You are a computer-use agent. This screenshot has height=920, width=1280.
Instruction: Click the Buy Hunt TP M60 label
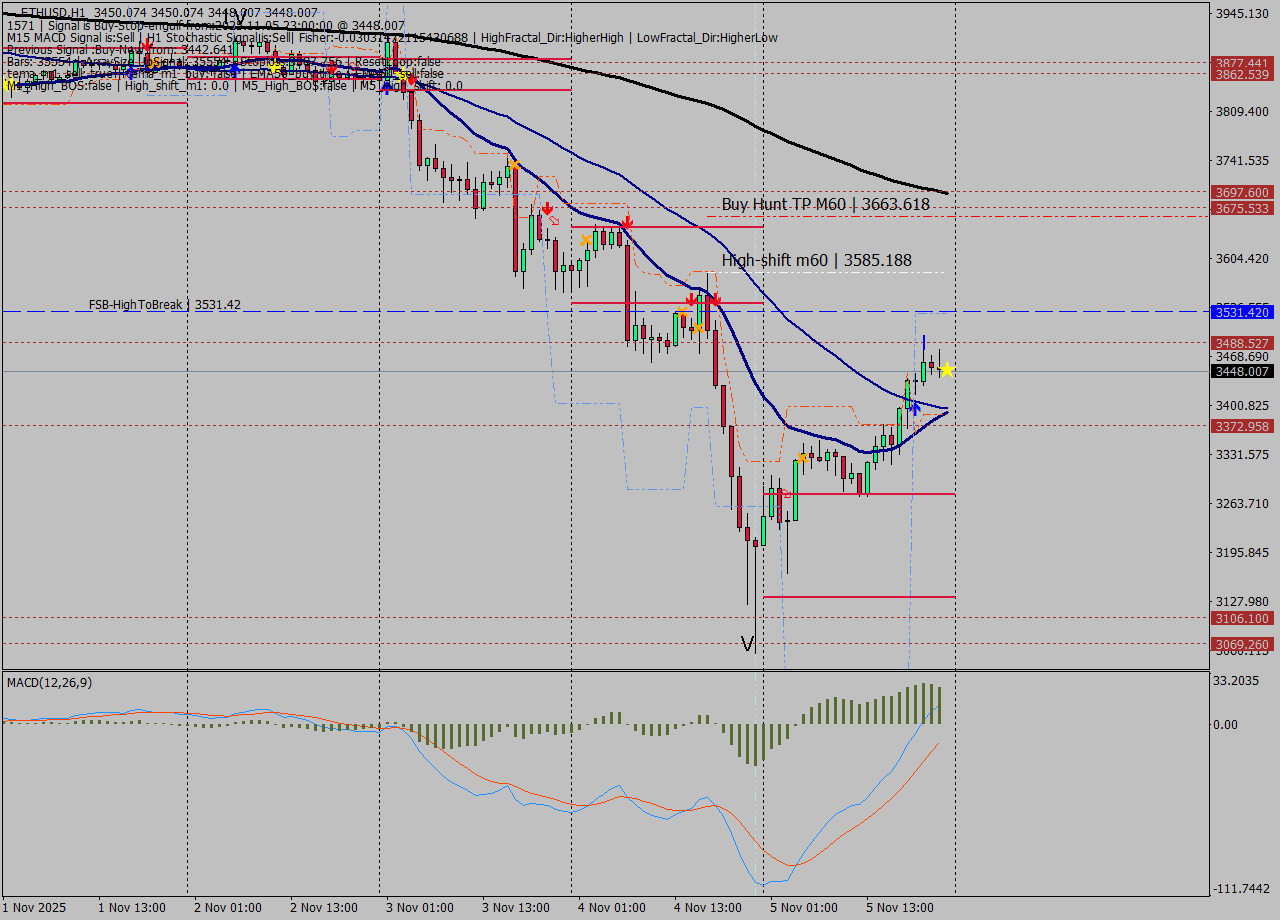(x=825, y=204)
